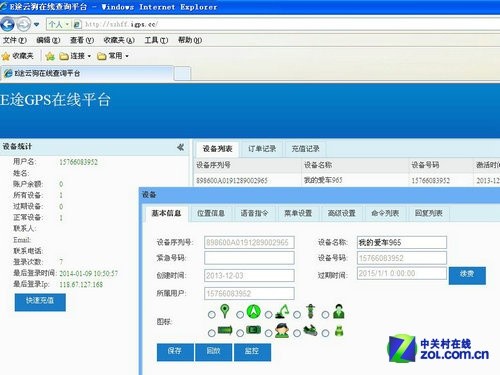Image resolution: width=500 pixels, height=375 pixels.
Task: Expand the 连接 favorites folder
Action: pos(75,56)
